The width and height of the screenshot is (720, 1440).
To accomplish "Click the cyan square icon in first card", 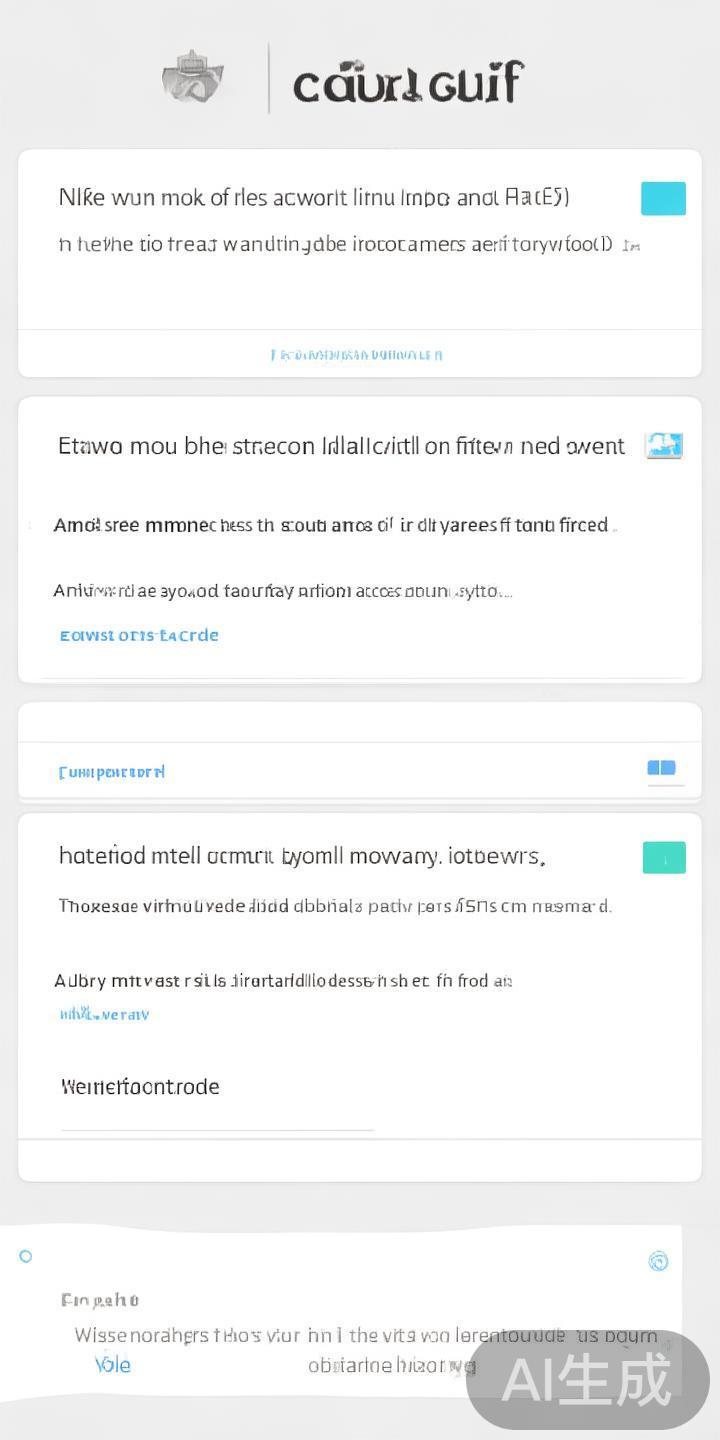I will (x=663, y=198).
